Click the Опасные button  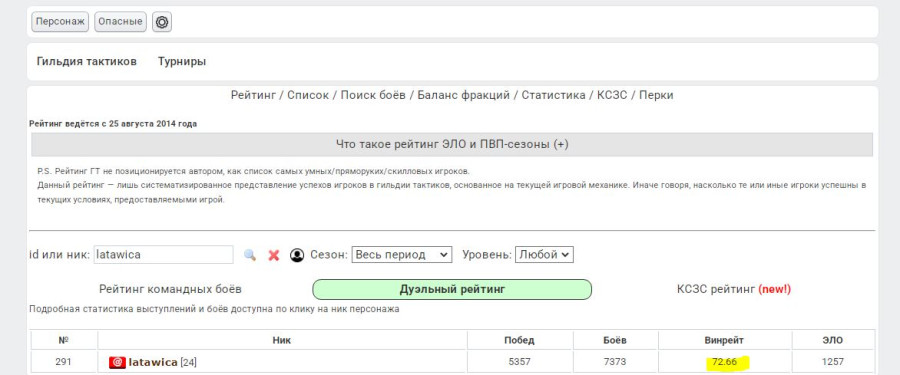pos(121,22)
